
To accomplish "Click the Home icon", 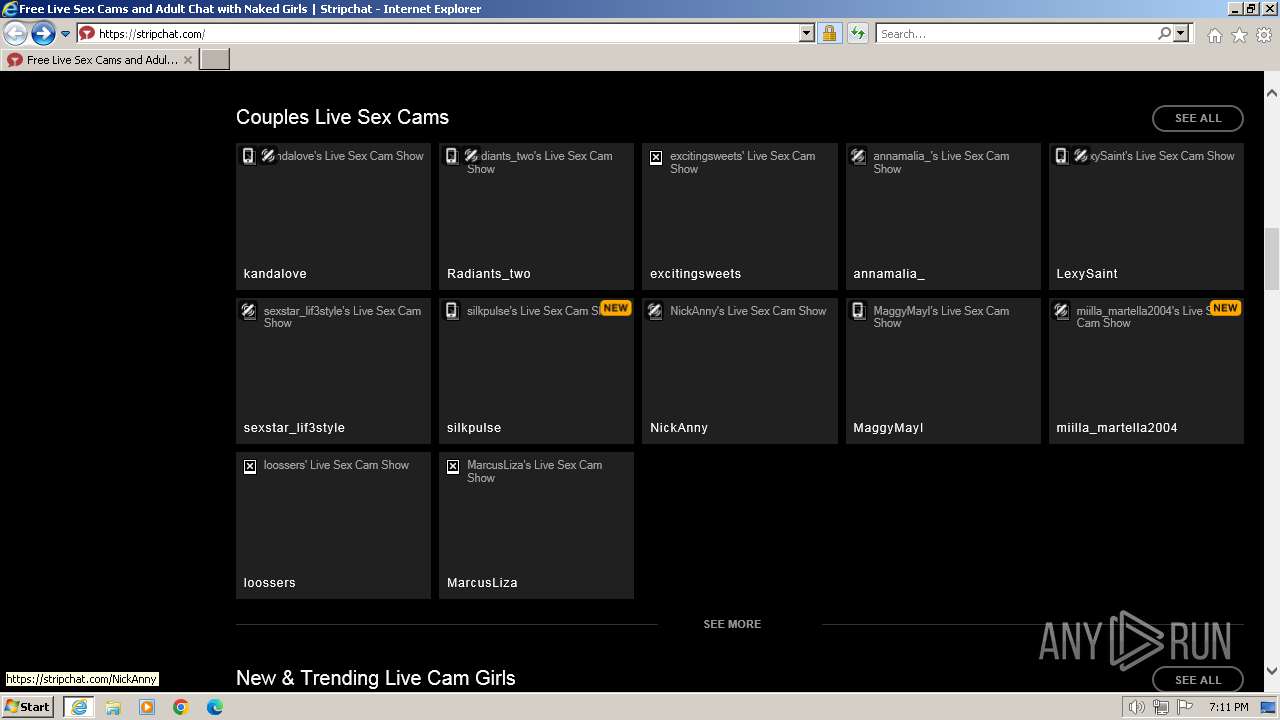I will pyautogui.click(x=1214, y=35).
